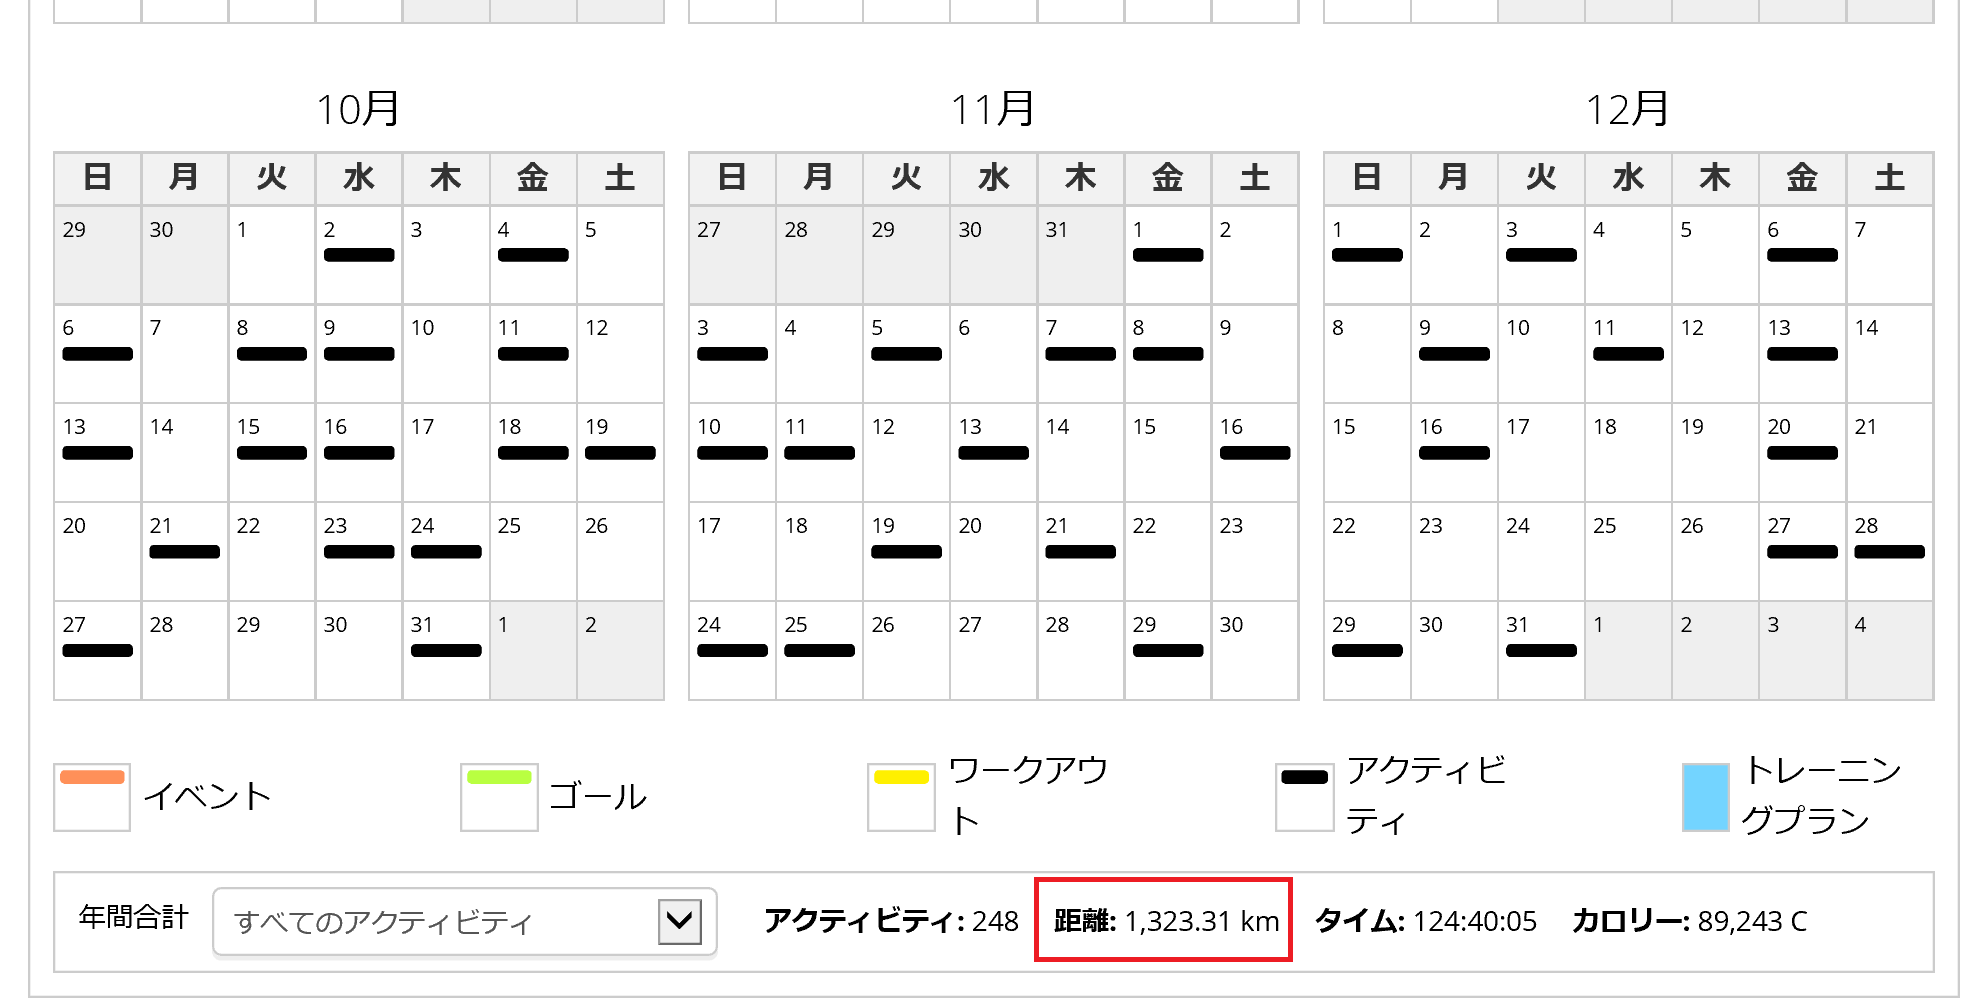Click the タイム: 124:40:05 total
Screen dimensions: 1970x1002
point(1425,921)
